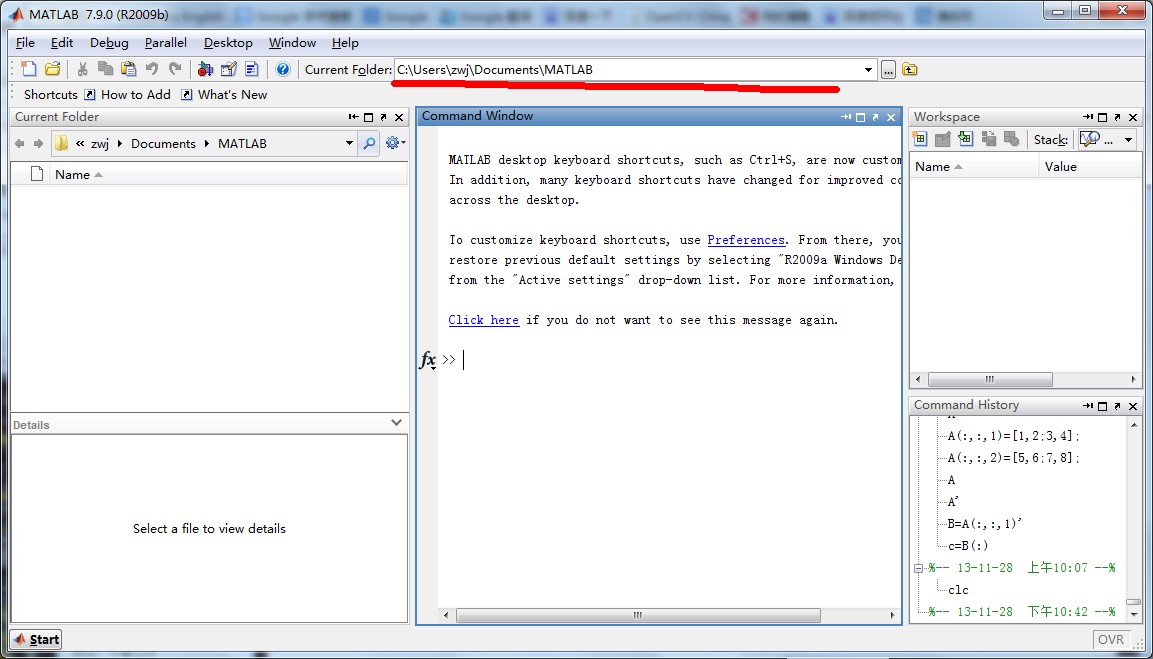
Task: Open Help with the question mark icon
Action: (x=283, y=69)
